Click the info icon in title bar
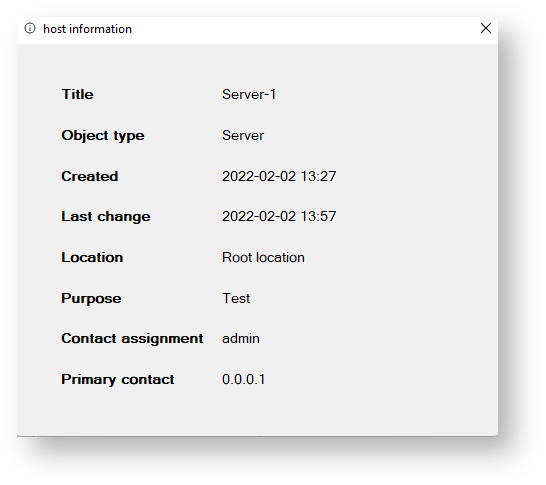 [x=30, y=28]
